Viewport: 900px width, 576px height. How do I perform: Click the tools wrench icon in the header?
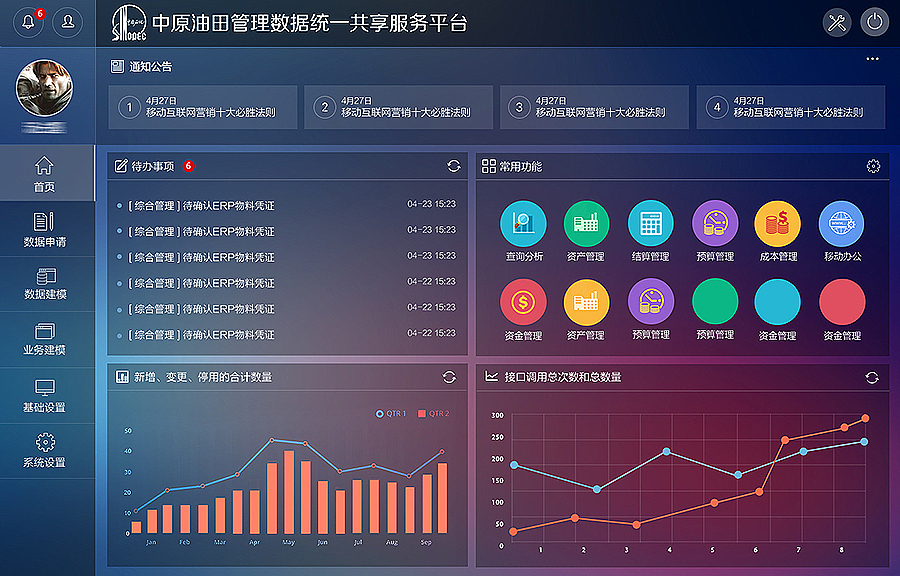[837, 23]
